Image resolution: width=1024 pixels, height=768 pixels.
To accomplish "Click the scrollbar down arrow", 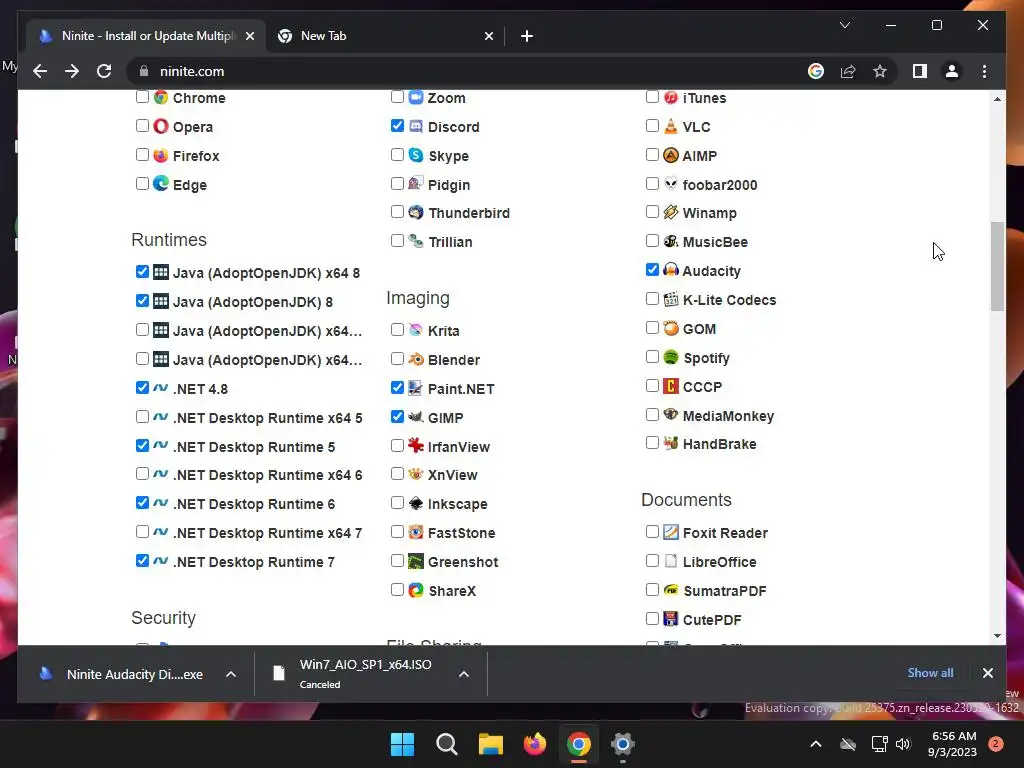I will click(997, 635).
